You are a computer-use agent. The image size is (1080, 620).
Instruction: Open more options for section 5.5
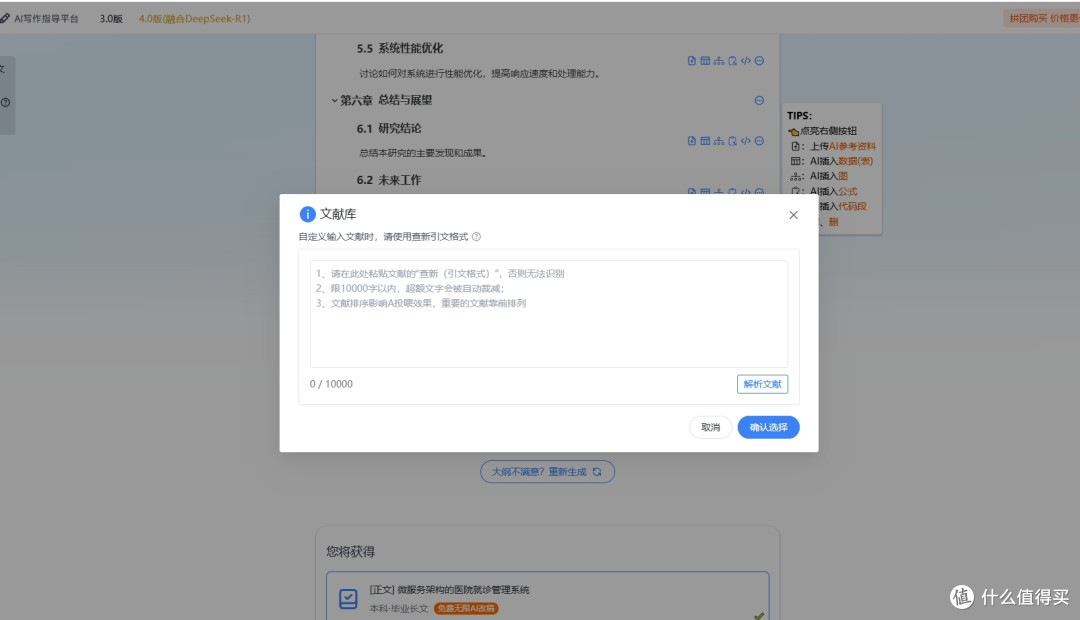759,61
